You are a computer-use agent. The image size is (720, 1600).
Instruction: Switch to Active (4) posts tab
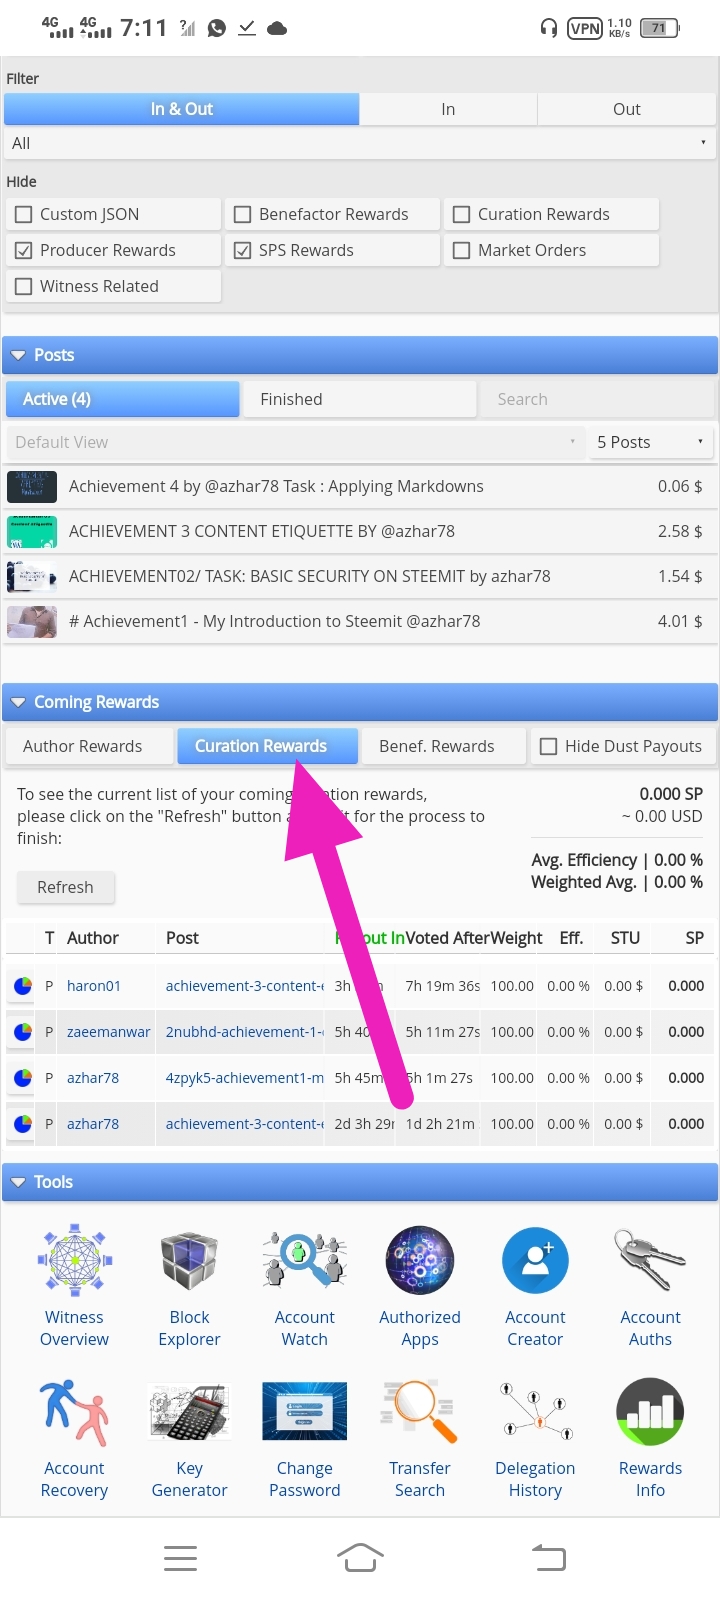(122, 399)
